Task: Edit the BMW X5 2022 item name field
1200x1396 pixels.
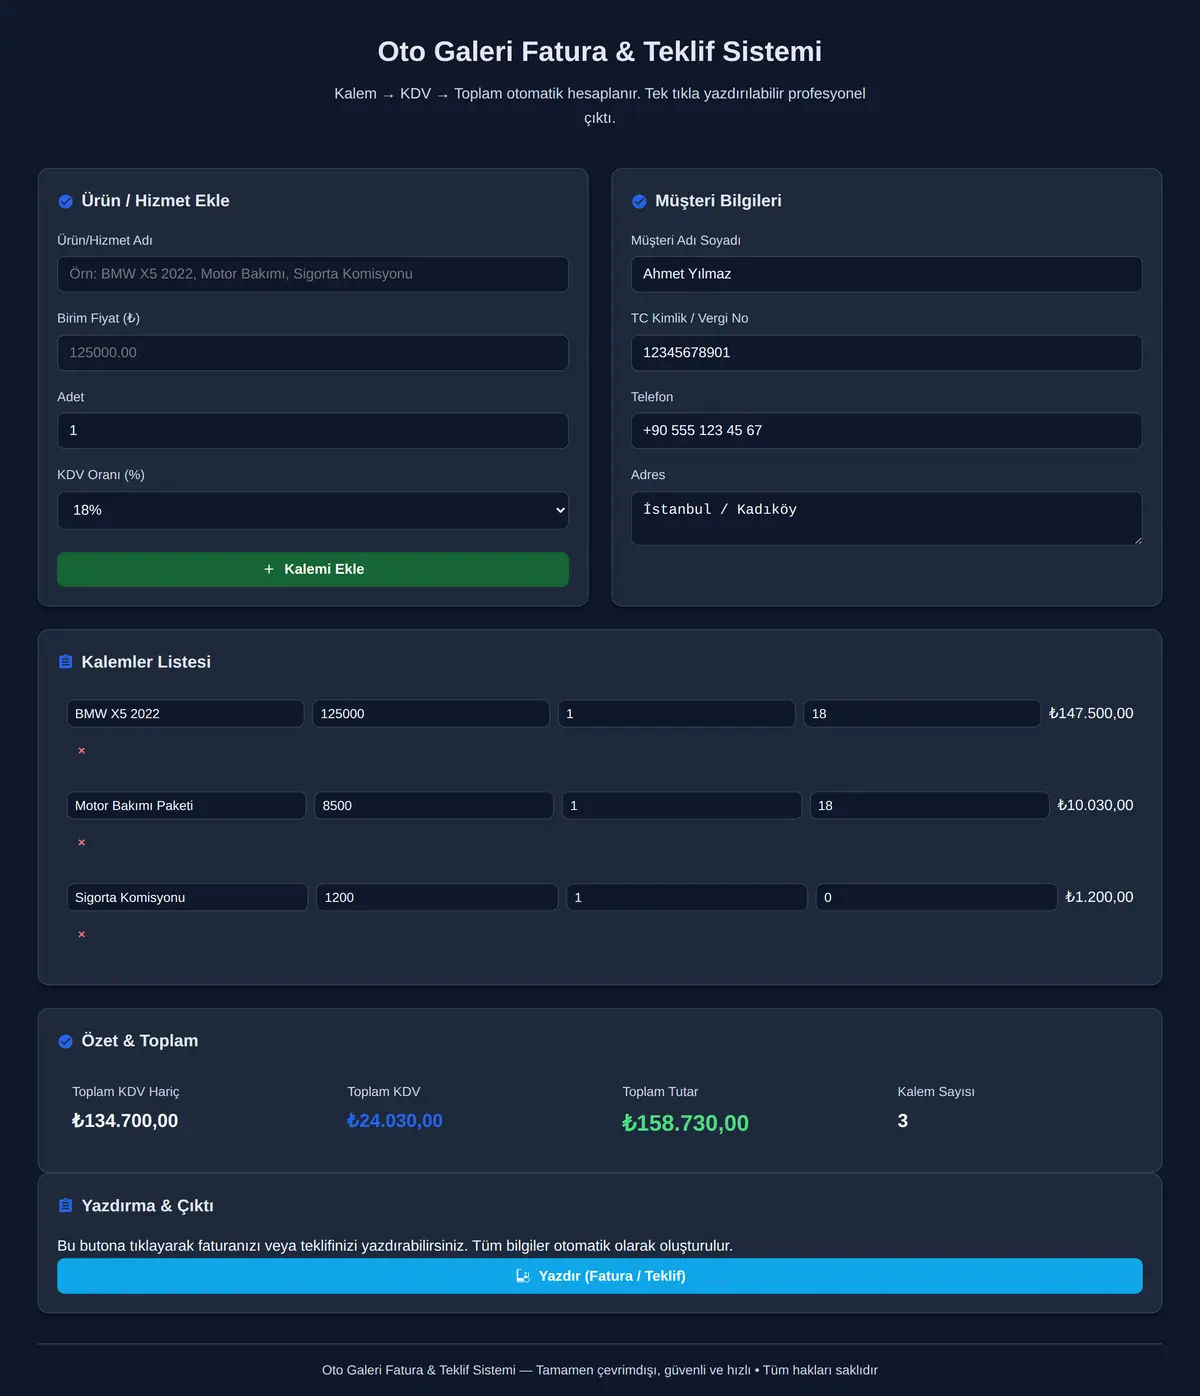Action: [x=185, y=713]
